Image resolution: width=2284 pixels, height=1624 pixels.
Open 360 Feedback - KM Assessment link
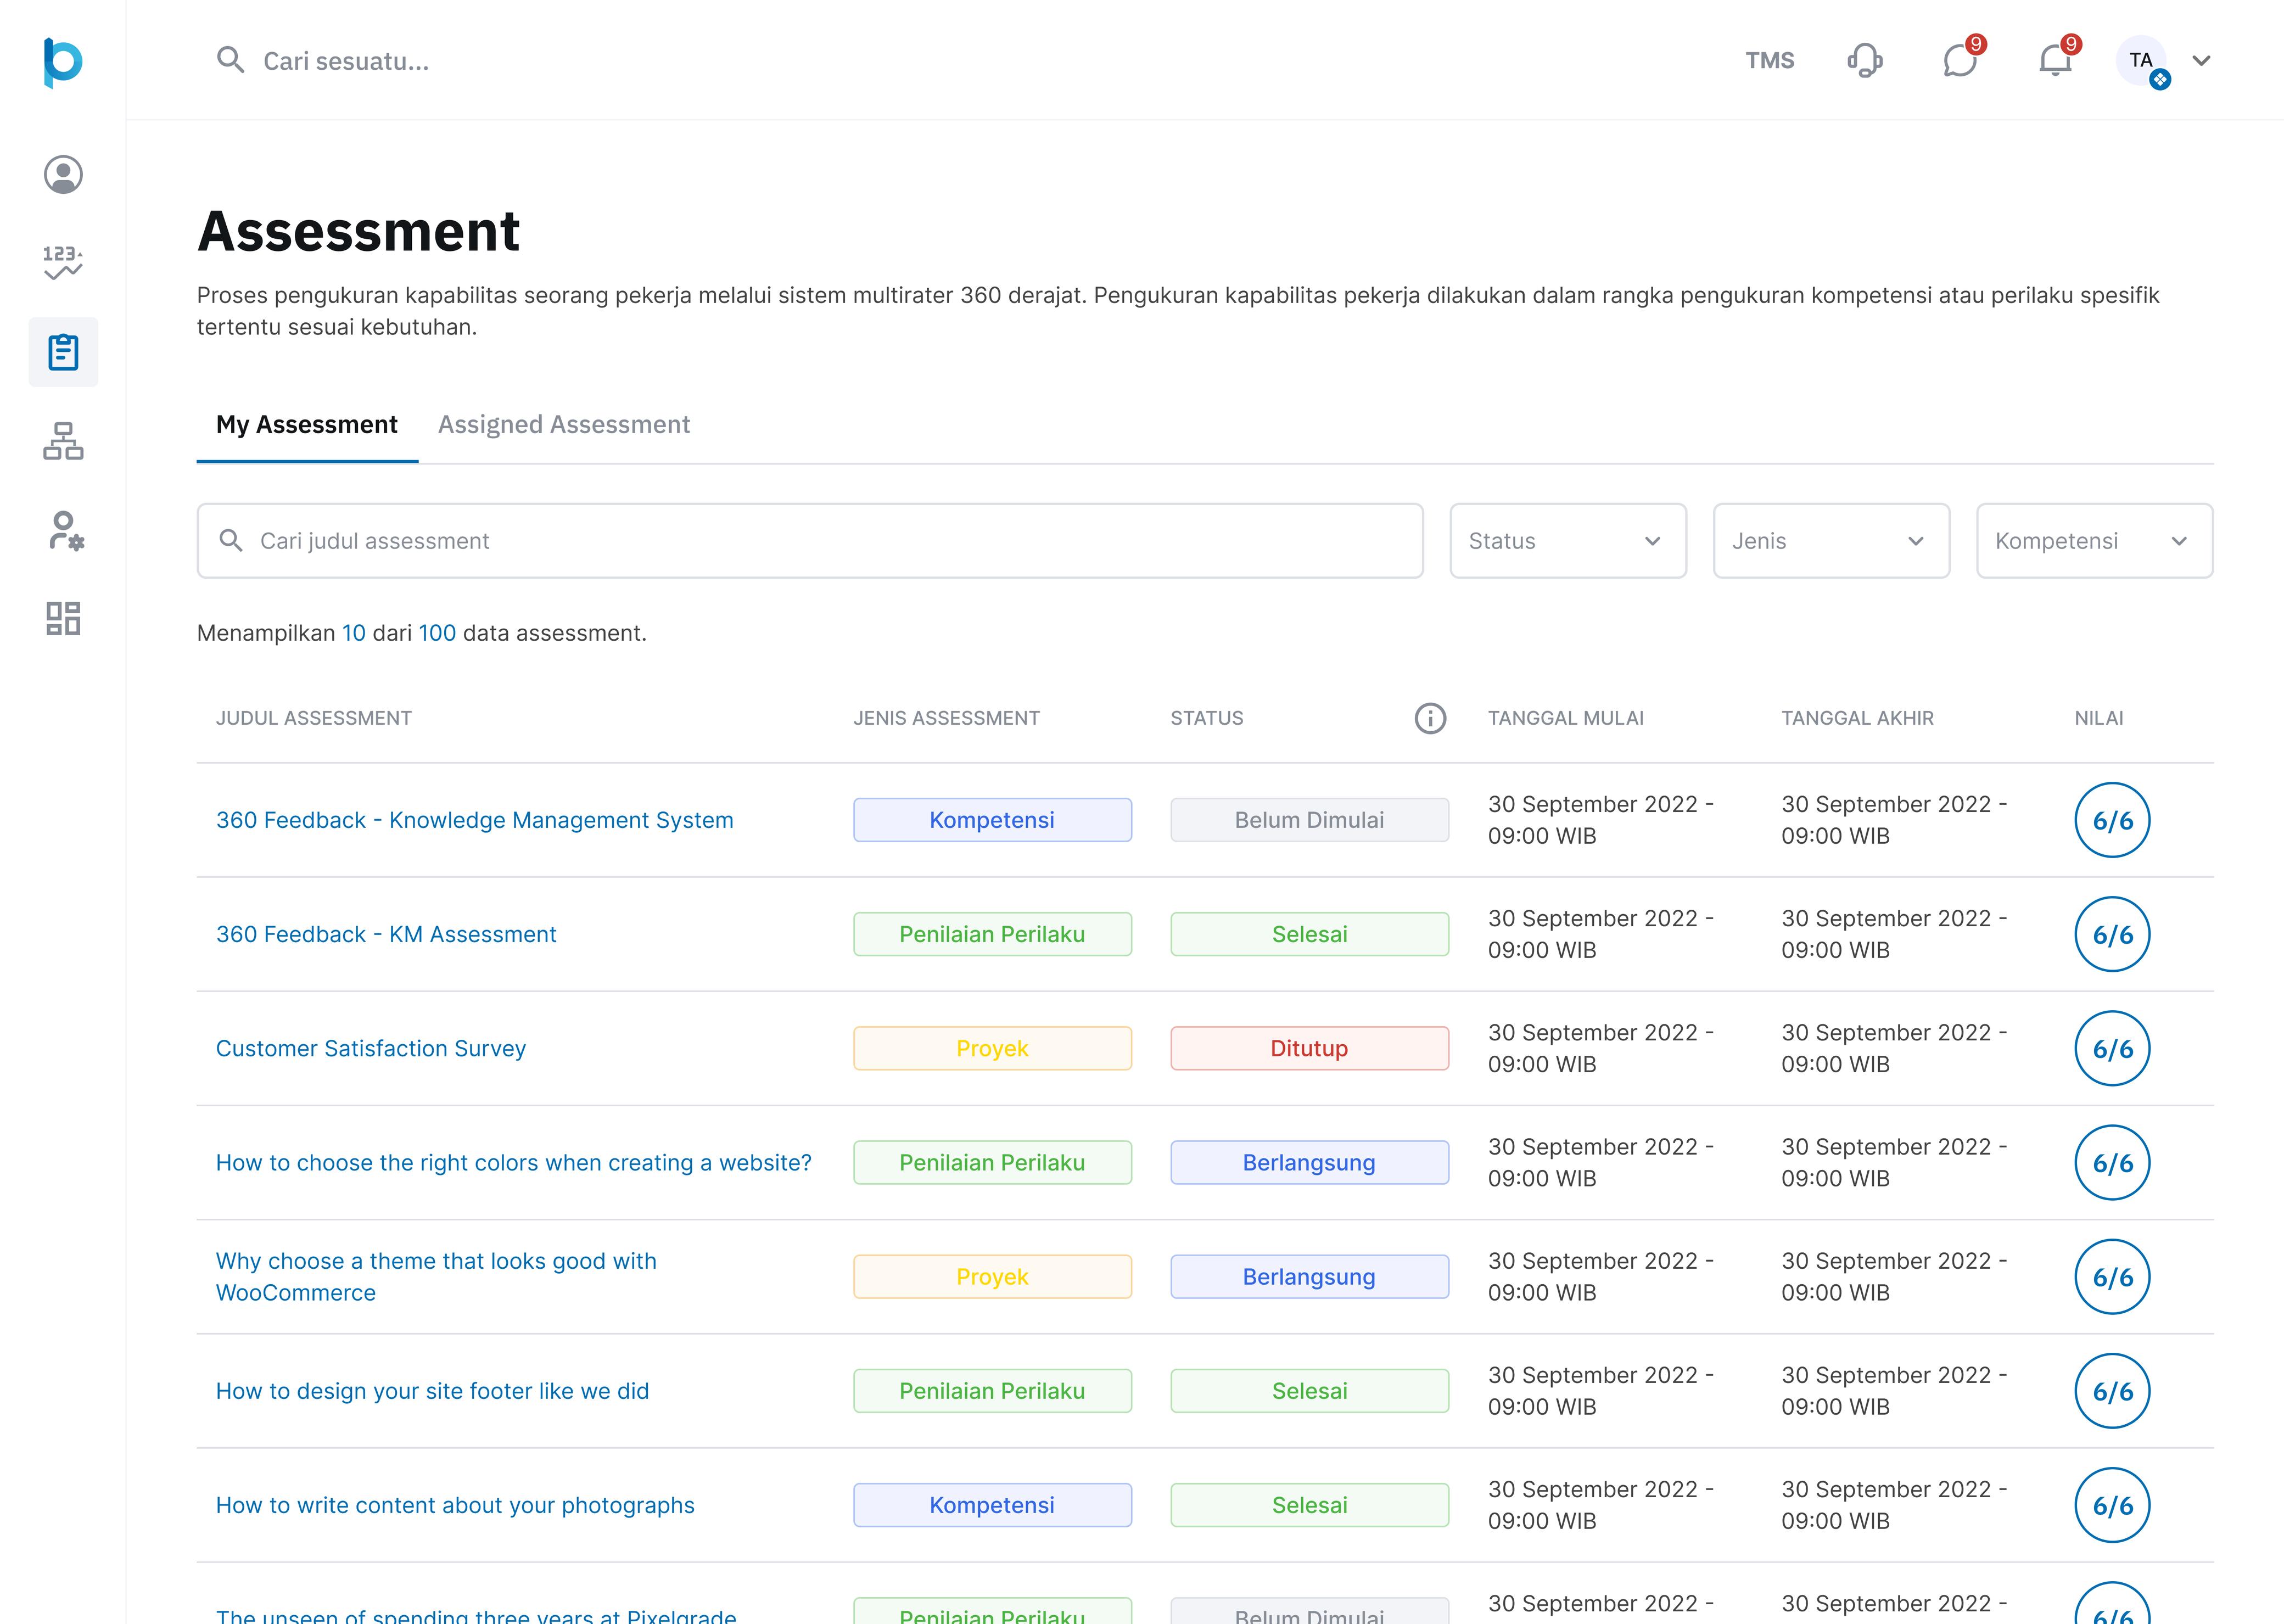[386, 934]
